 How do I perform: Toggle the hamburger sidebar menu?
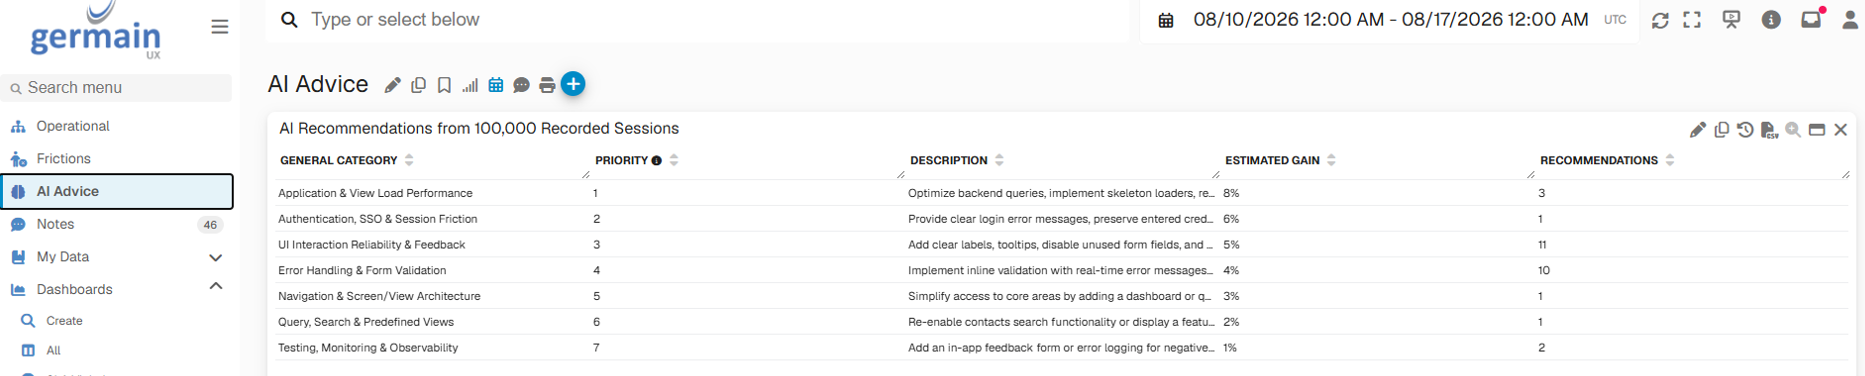tap(220, 27)
